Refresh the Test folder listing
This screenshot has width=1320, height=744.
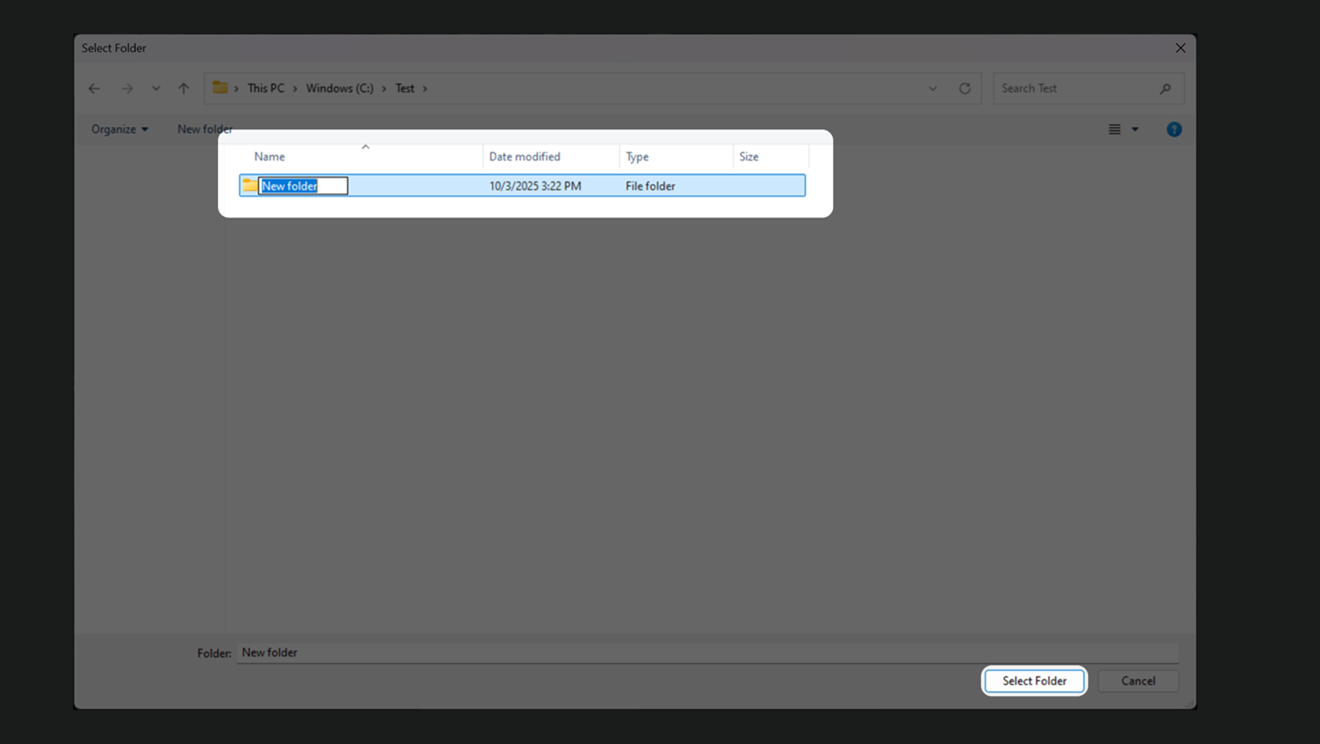tap(965, 88)
